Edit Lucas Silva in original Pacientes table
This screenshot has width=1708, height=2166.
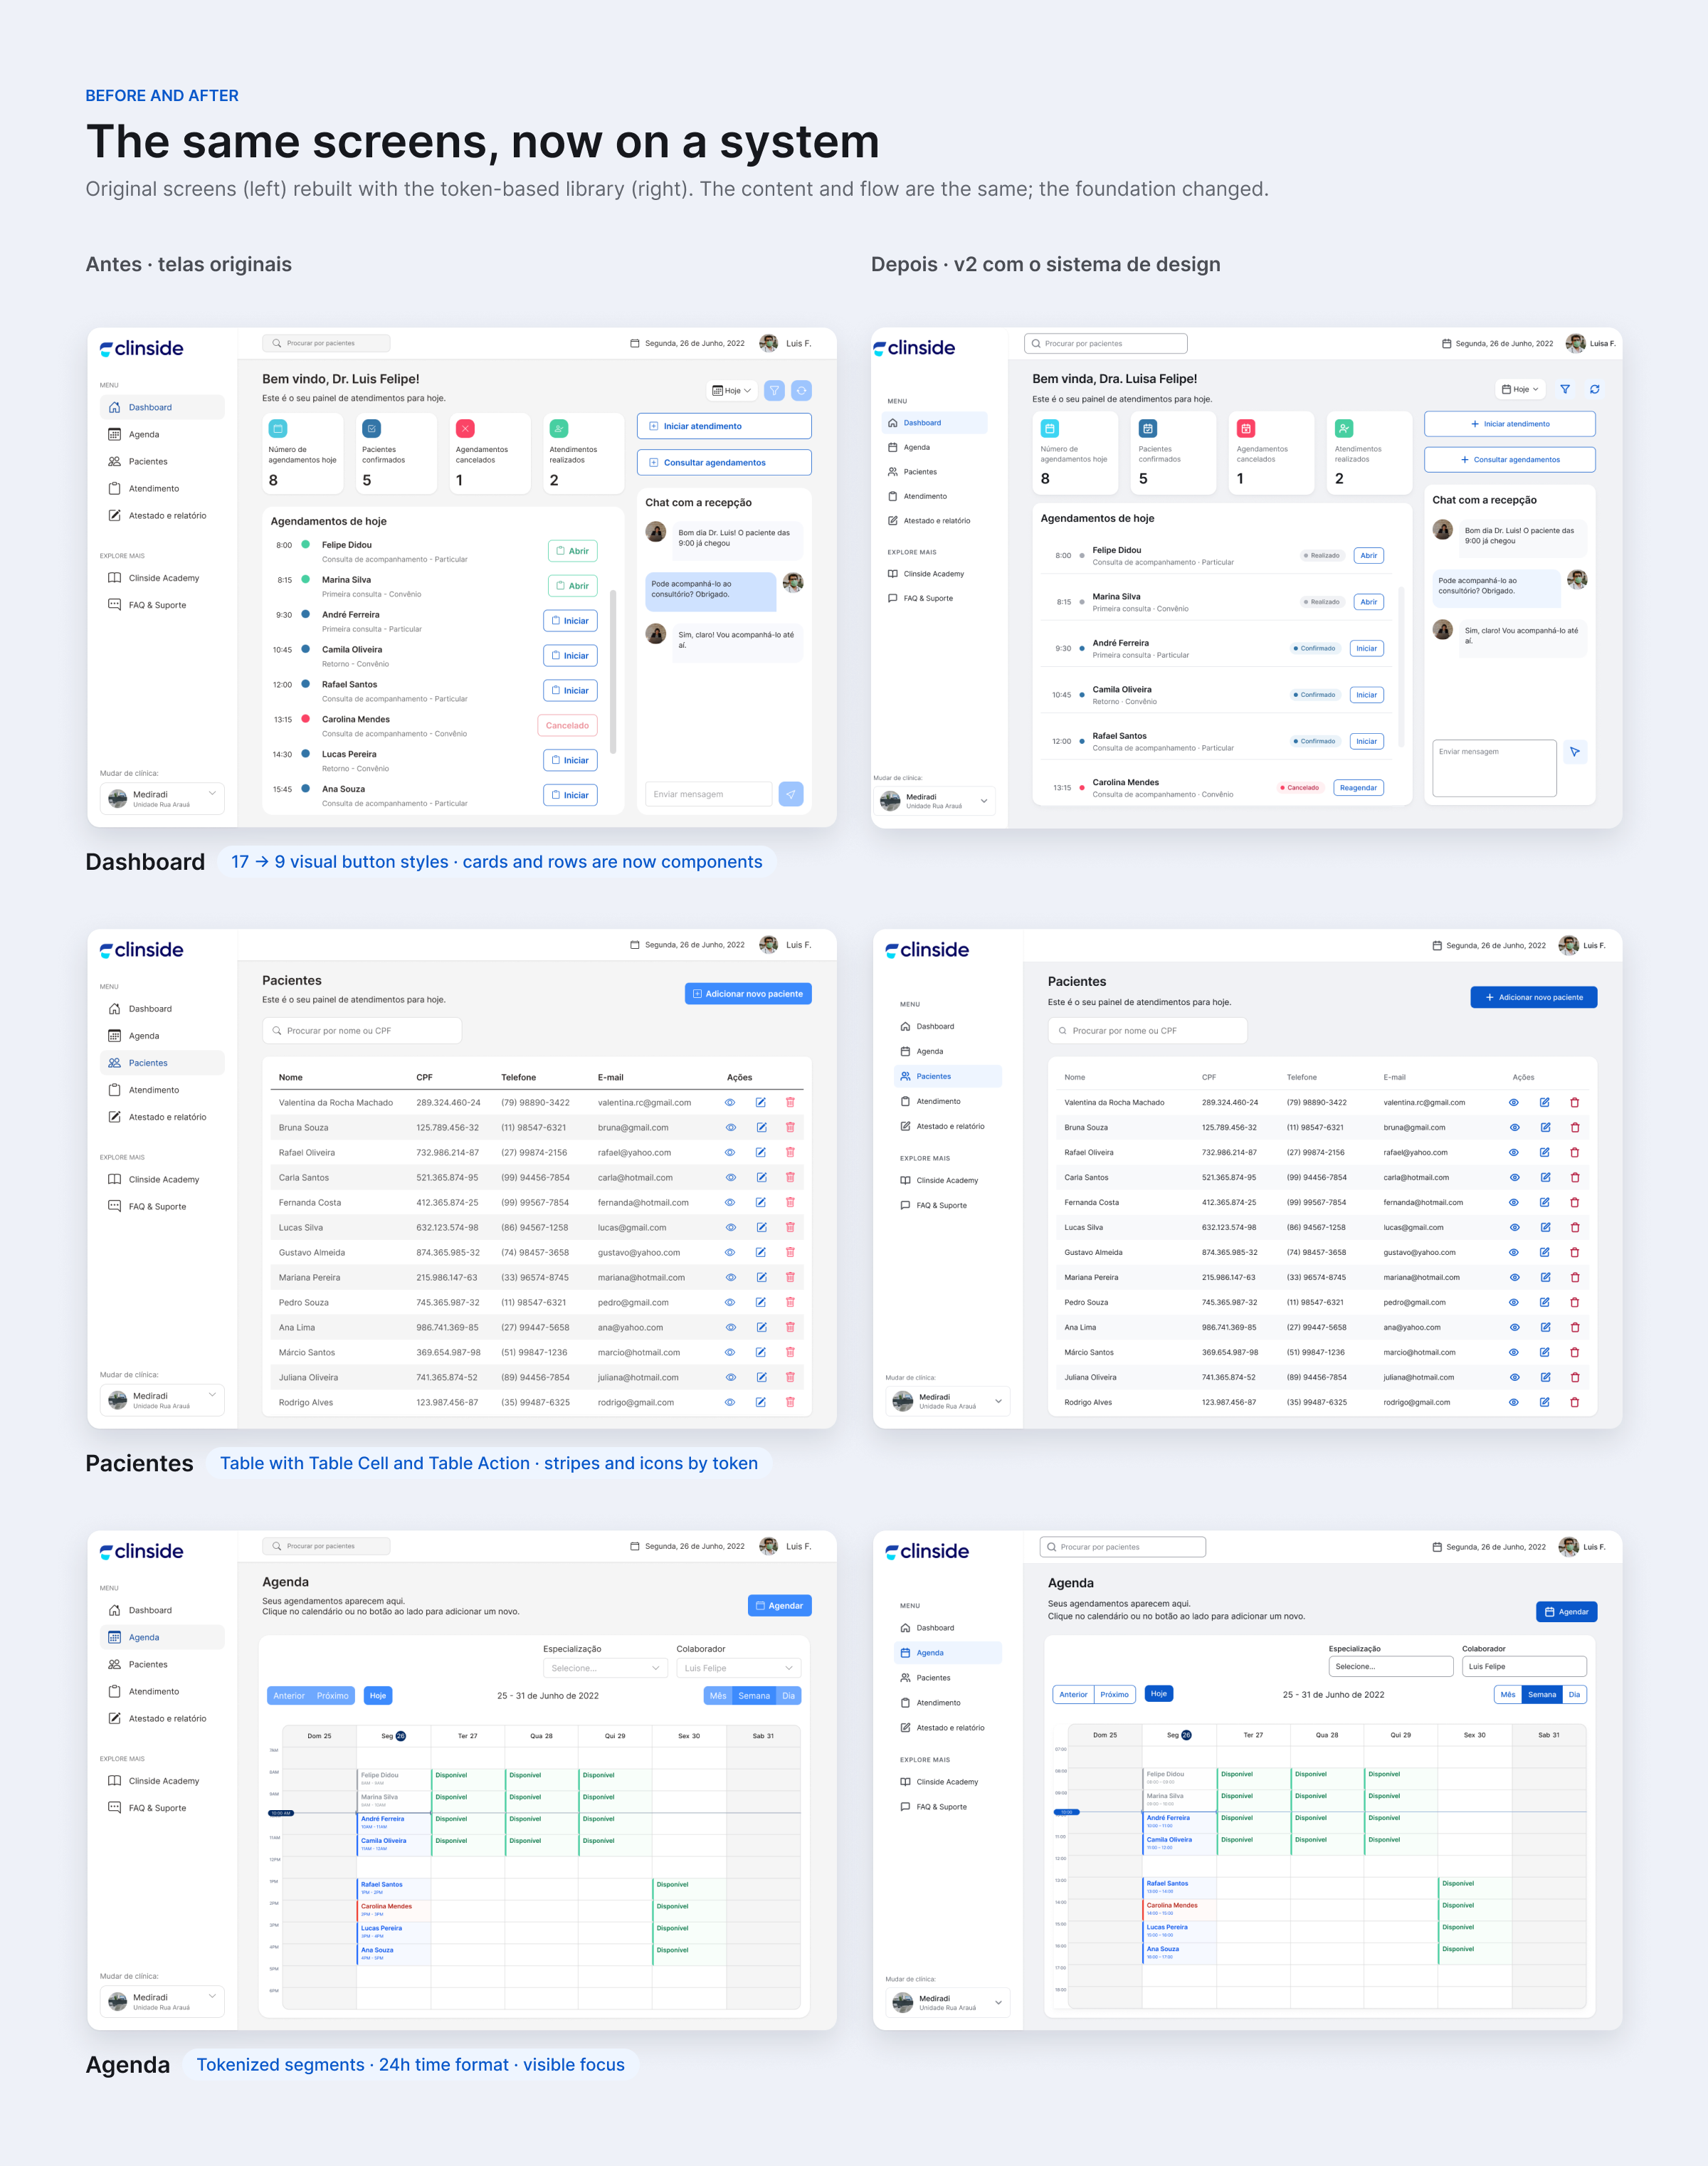(x=761, y=1227)
